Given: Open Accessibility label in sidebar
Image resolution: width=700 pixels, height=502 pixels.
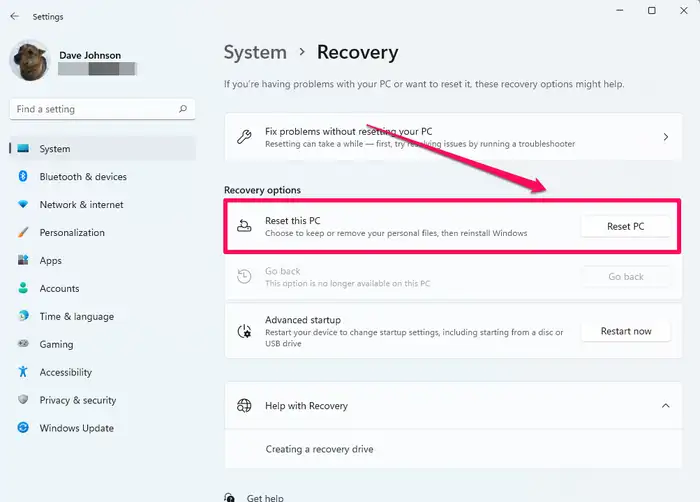Looking at the screenshot, I should (66, 372).
